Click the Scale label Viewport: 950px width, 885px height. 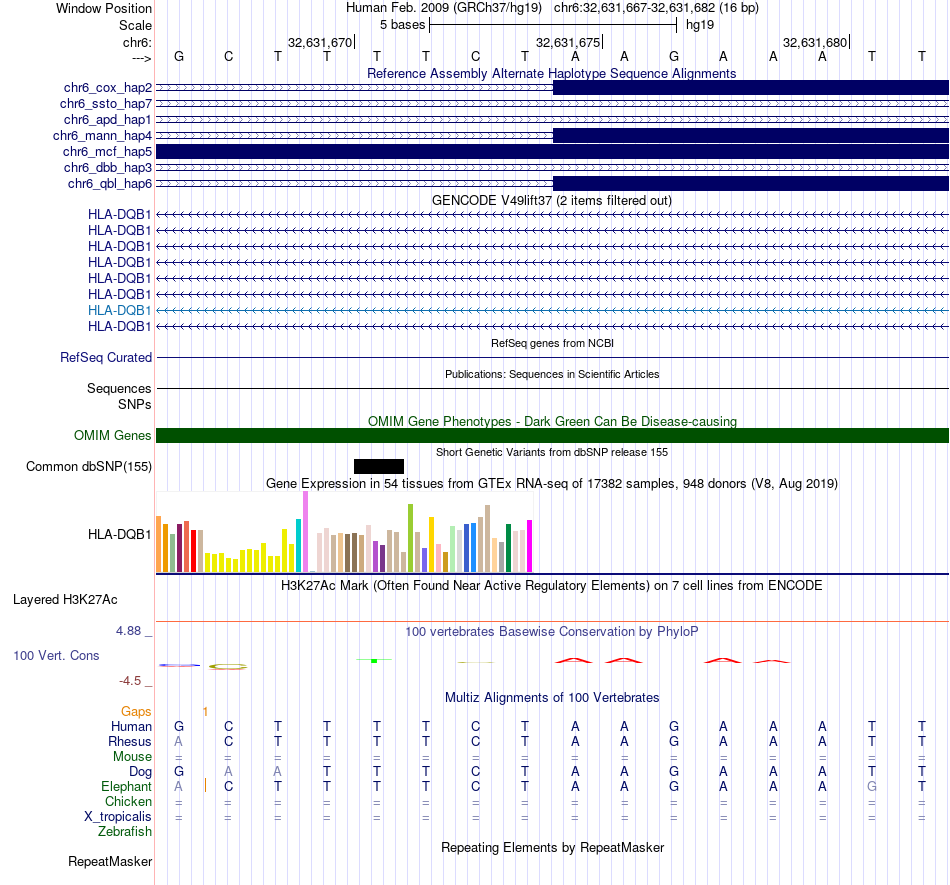136,25
